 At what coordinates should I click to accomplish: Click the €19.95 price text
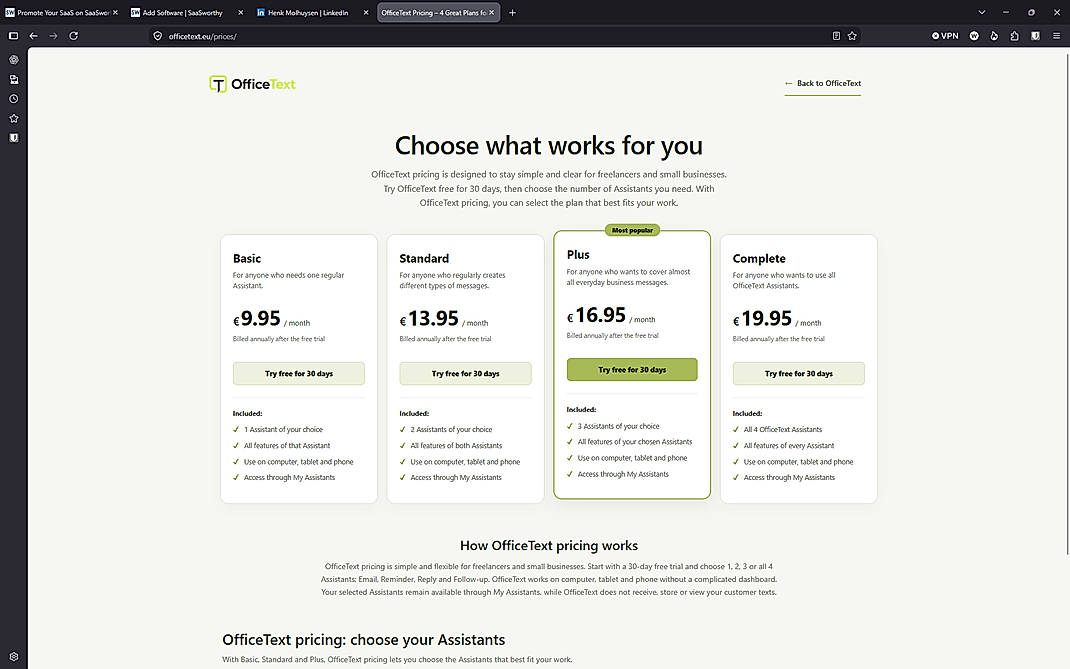762,319
